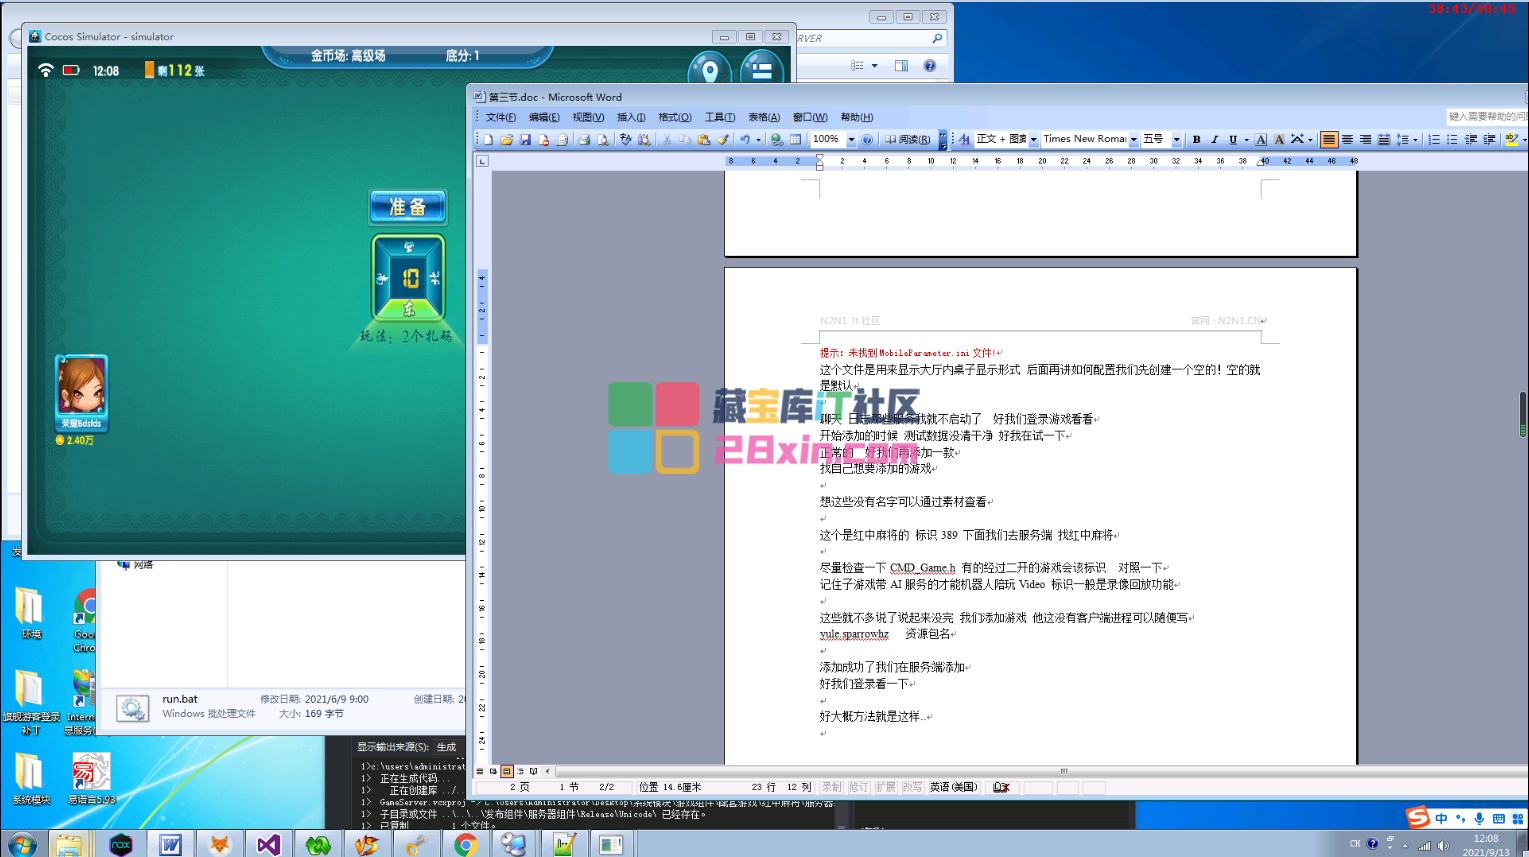Open the 格式(O) menu
The image size is (1529, 857).
674,117
